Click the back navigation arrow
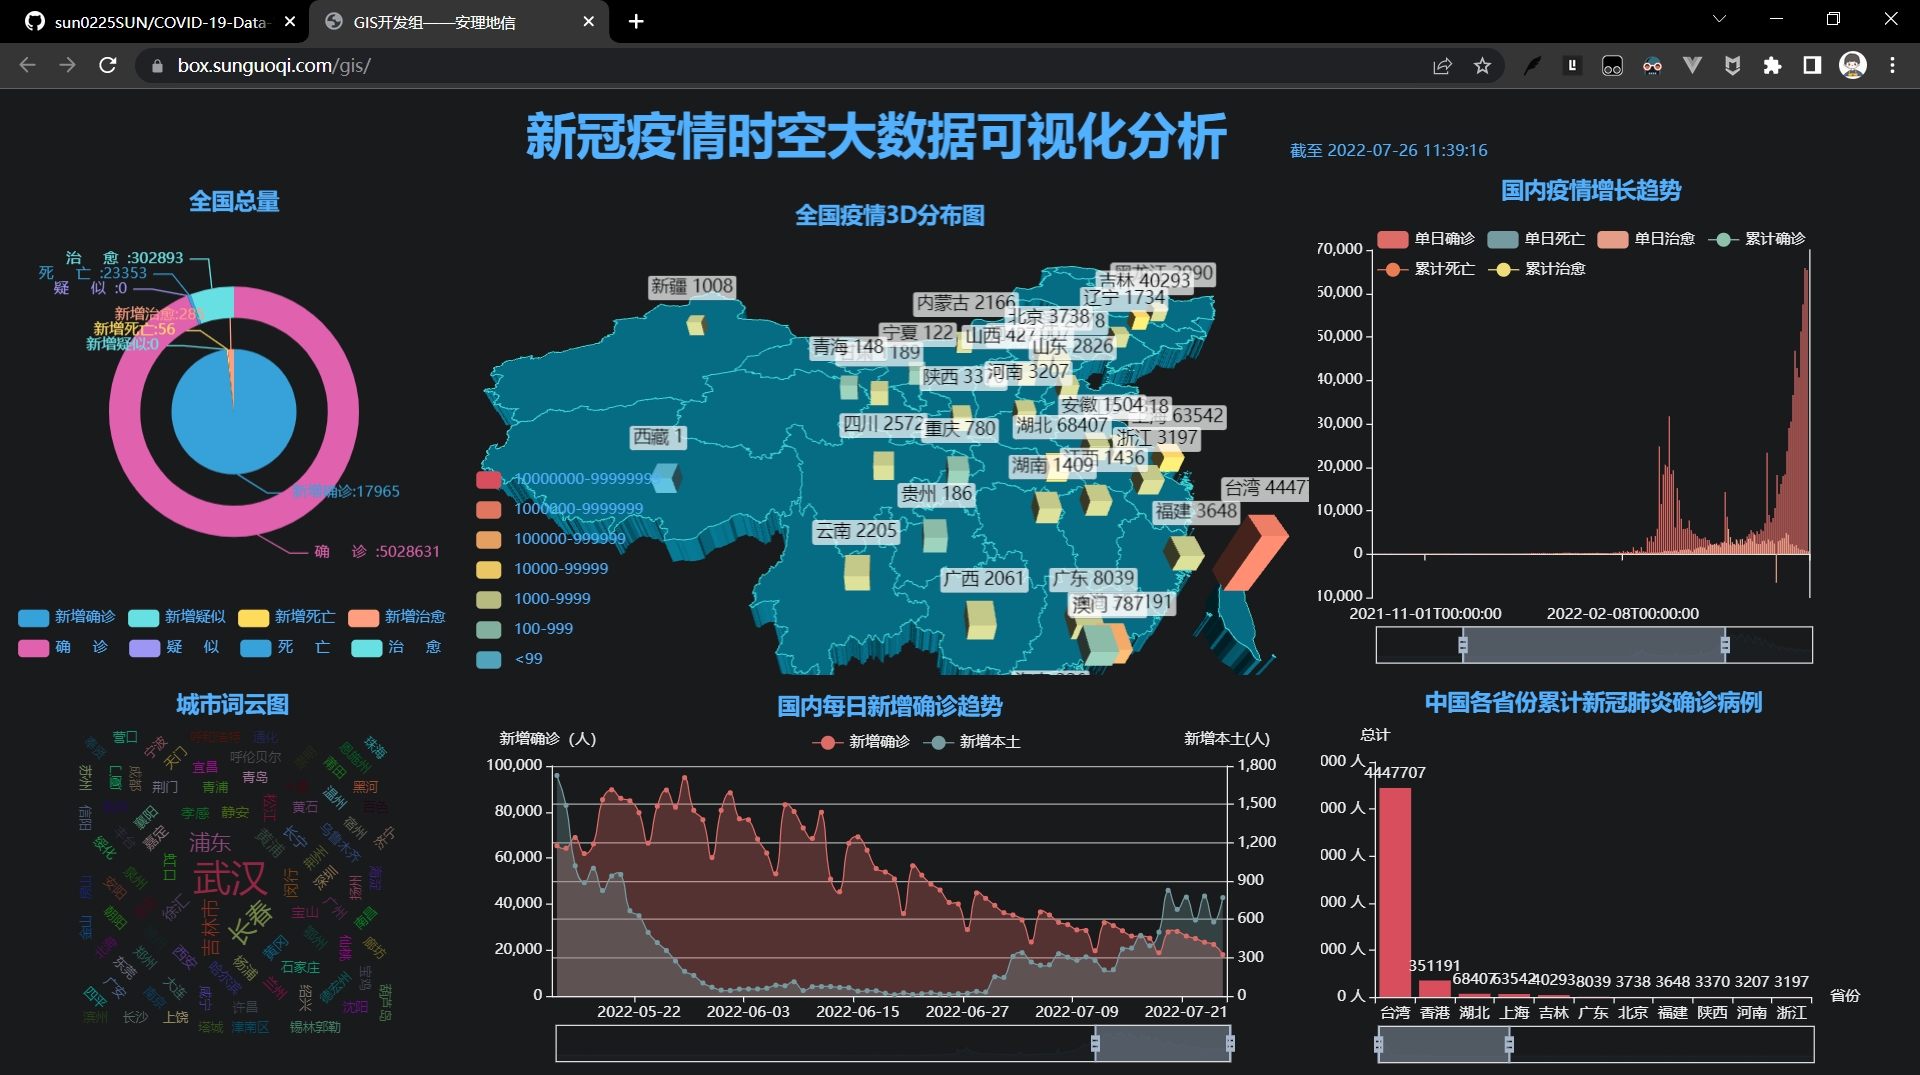Viewport: 1920px width, 1075px height. coord(26,65)
